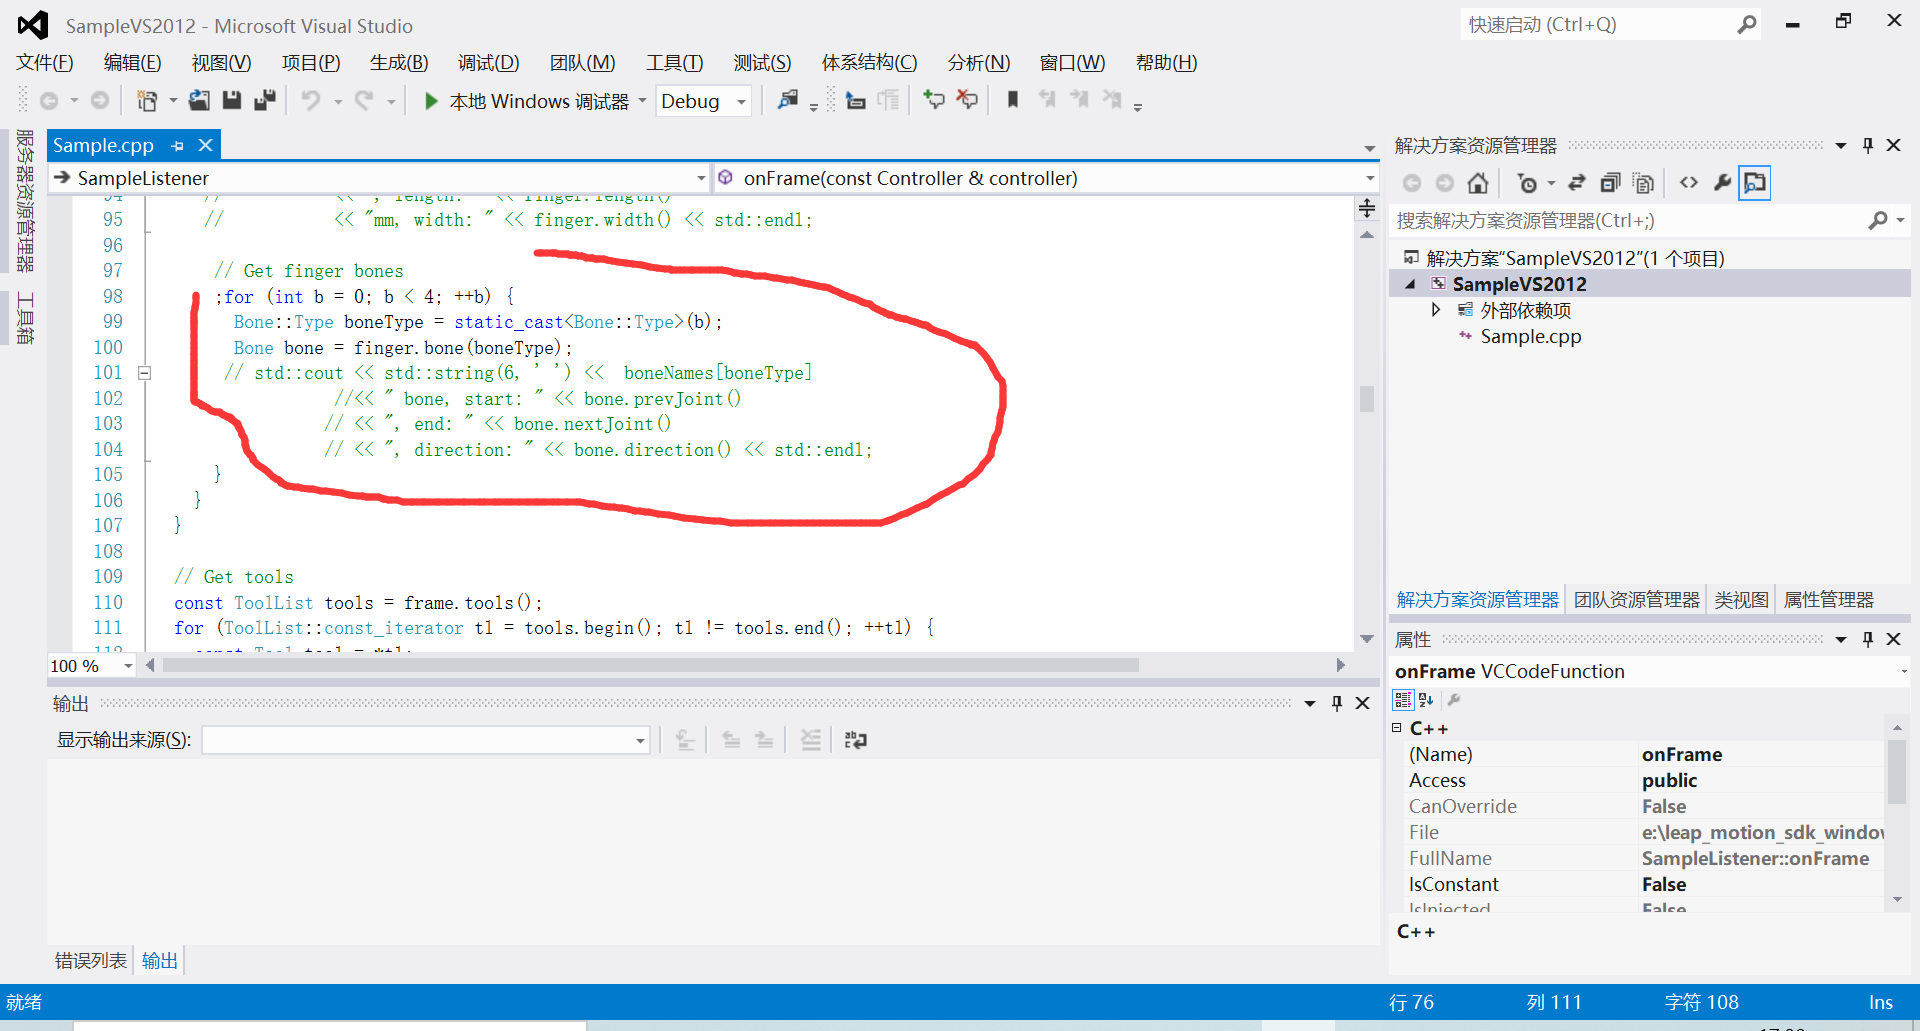Toggle auto-hide pin of Output panel
Image resolution: width=1920 pixels, height=1031 pixels.
tap(1336, 703)
